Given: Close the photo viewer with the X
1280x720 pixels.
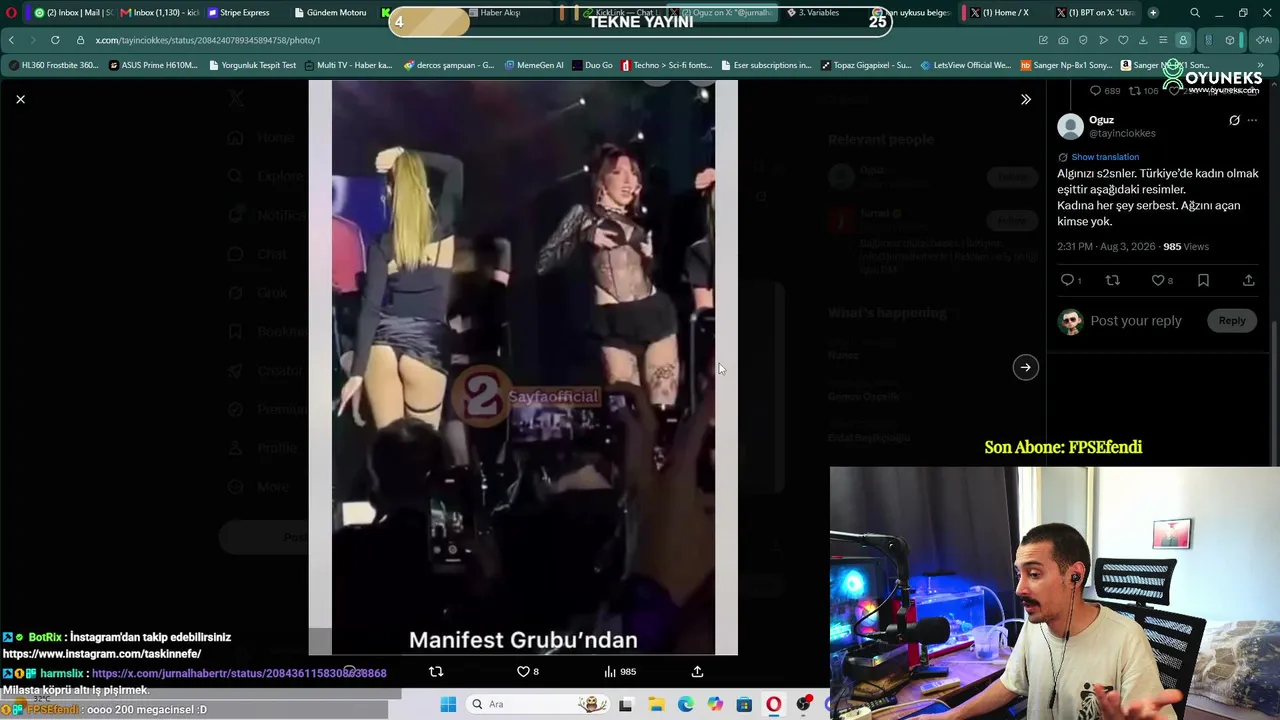Looking at the screenshot, I should click(20, 99).
